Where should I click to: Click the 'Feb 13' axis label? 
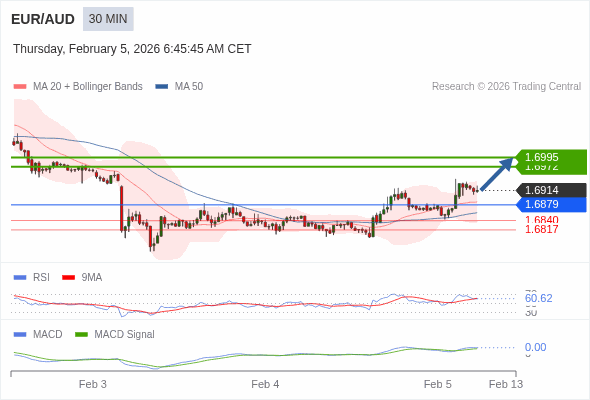coord(506,384)
